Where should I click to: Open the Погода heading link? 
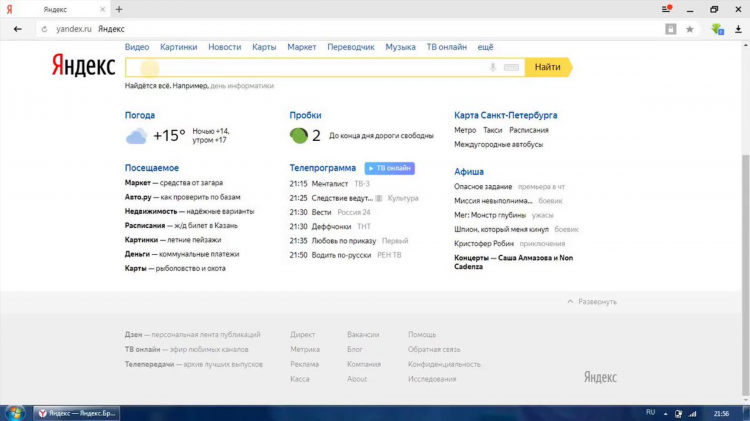140,115
